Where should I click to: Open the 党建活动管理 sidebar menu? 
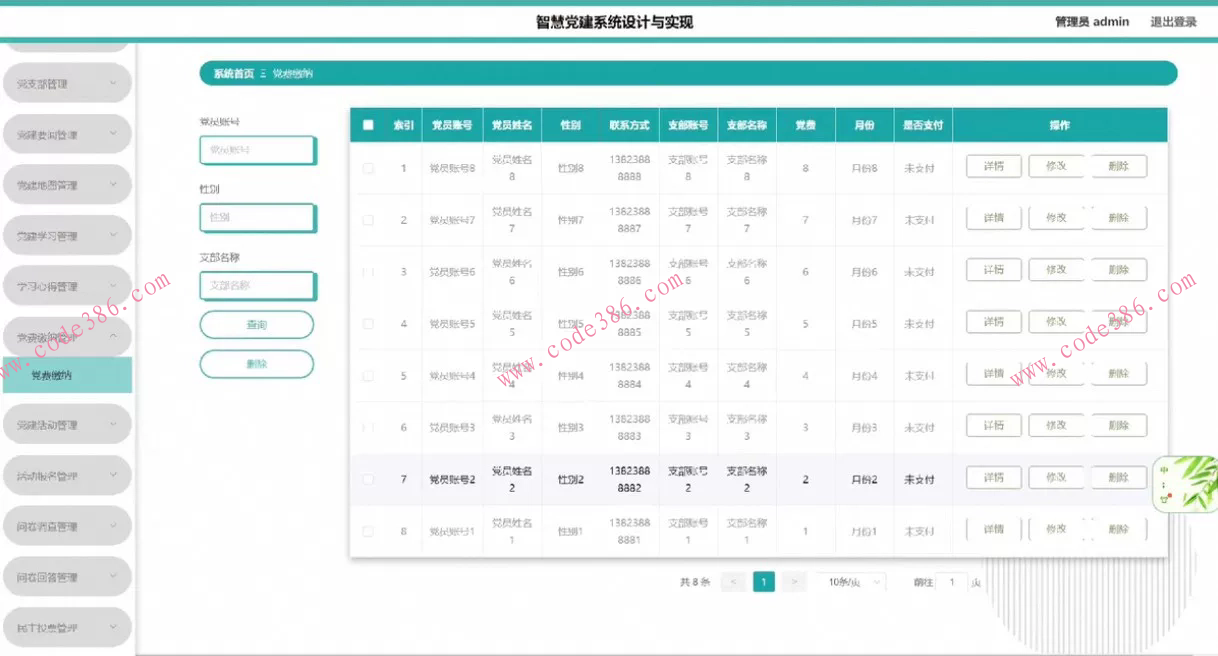[66, 424]
